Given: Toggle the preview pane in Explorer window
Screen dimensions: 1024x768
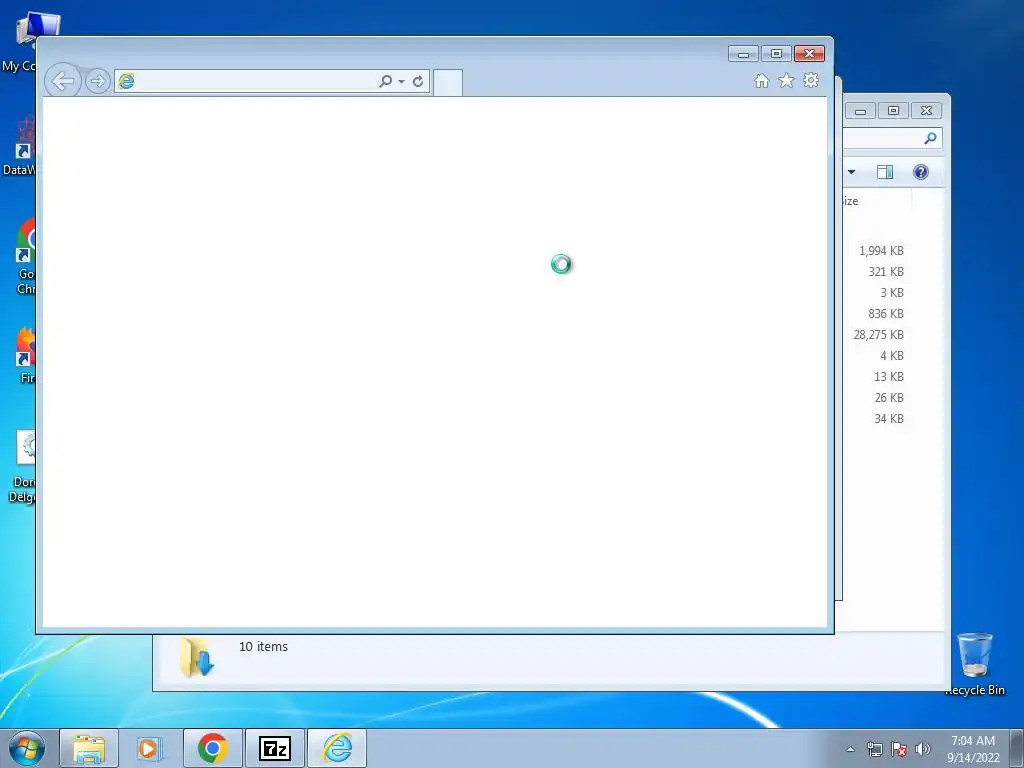Looking at the screenshot, I should 885,172.
